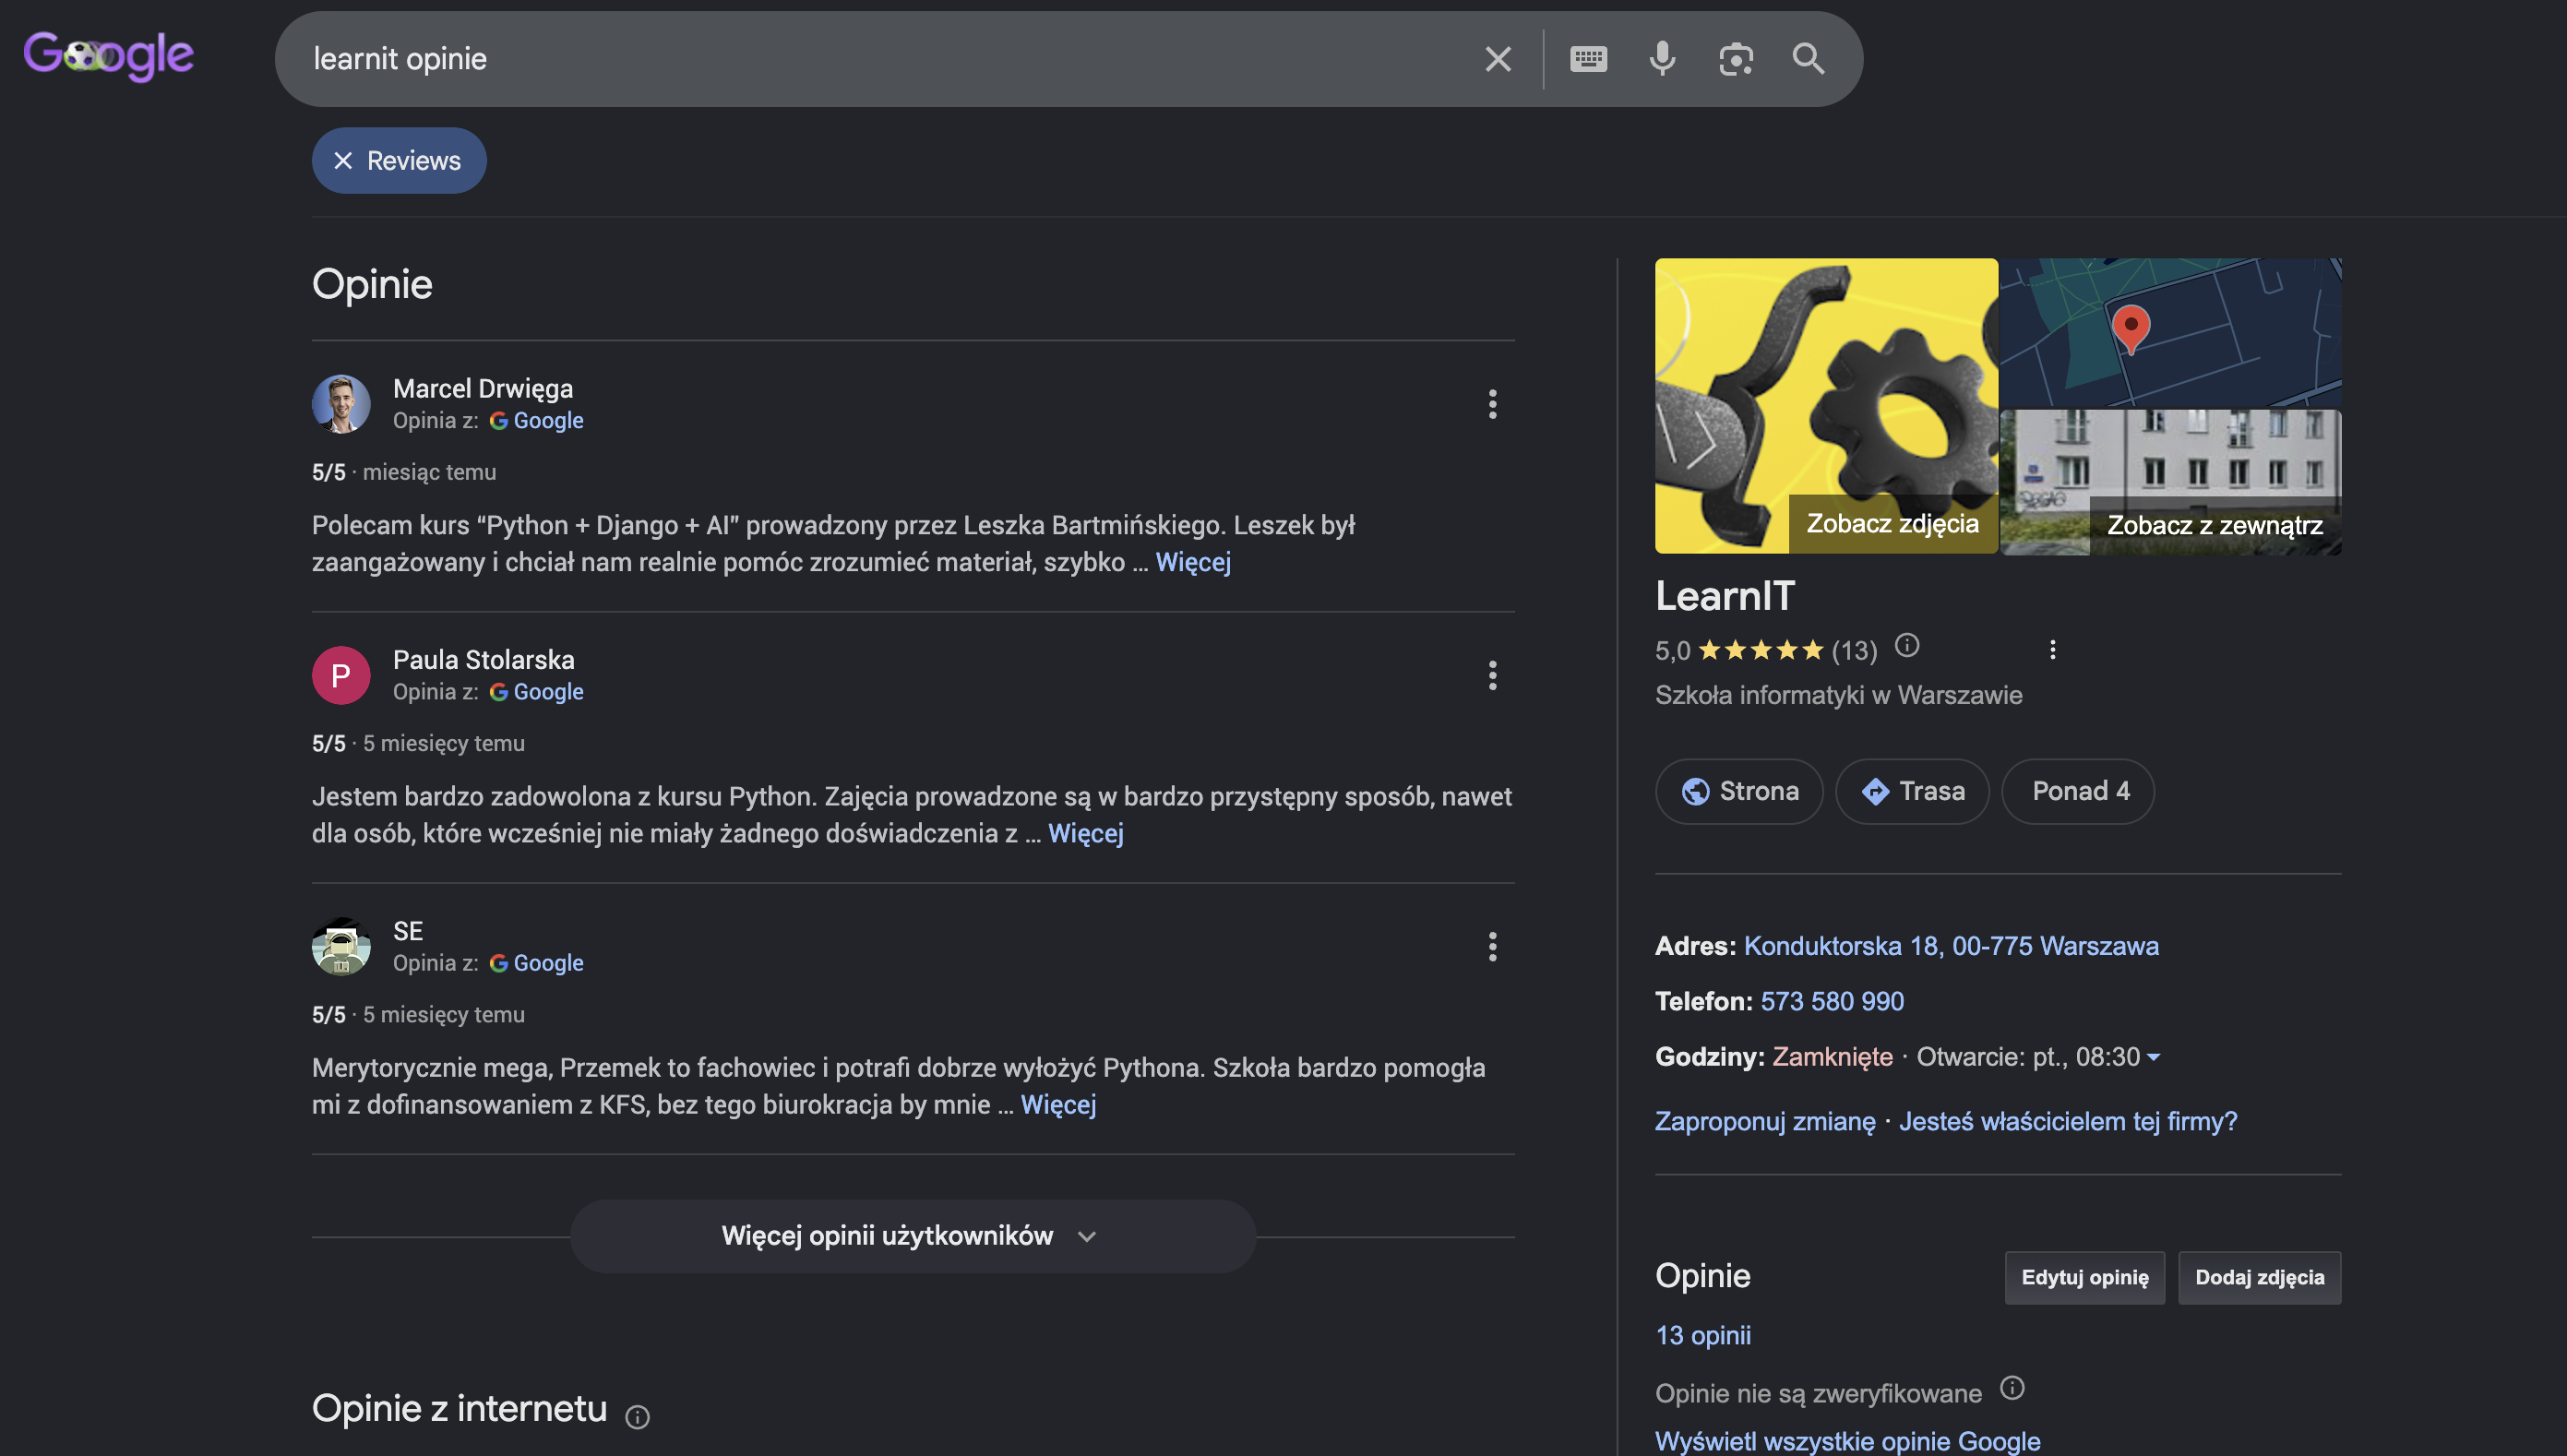
Task: Open address Konduktorska 18, 00-775 Warszawa
Action: [x=1951, y=946]
